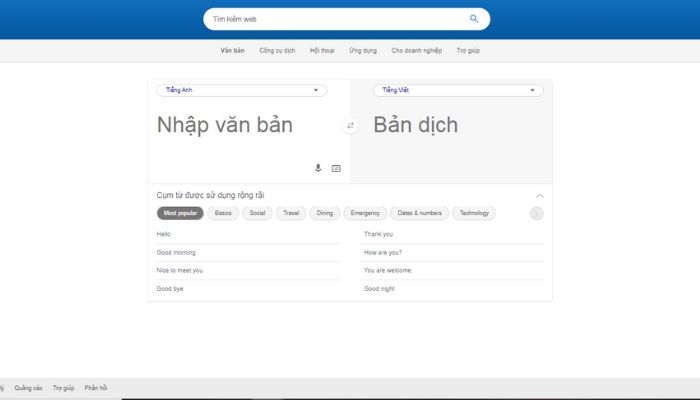Viewport: 700px width, 400px height.
Task: Select the Most popular phrase category
Action: pos(180,213)
